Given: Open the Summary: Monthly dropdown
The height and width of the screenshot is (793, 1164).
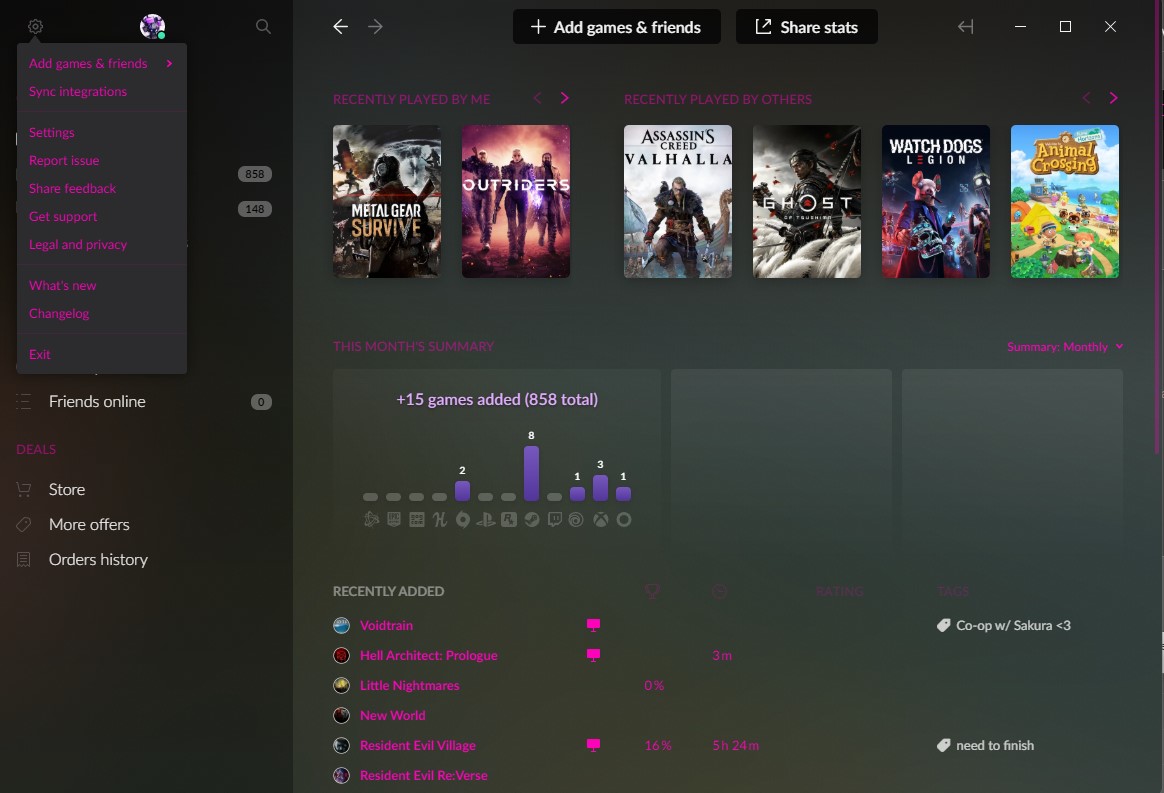Looking at the screenshot, I should pos(1065,347).
